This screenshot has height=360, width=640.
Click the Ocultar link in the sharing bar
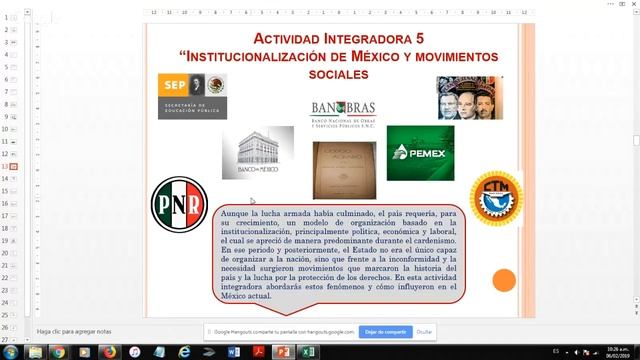[424, 332]
